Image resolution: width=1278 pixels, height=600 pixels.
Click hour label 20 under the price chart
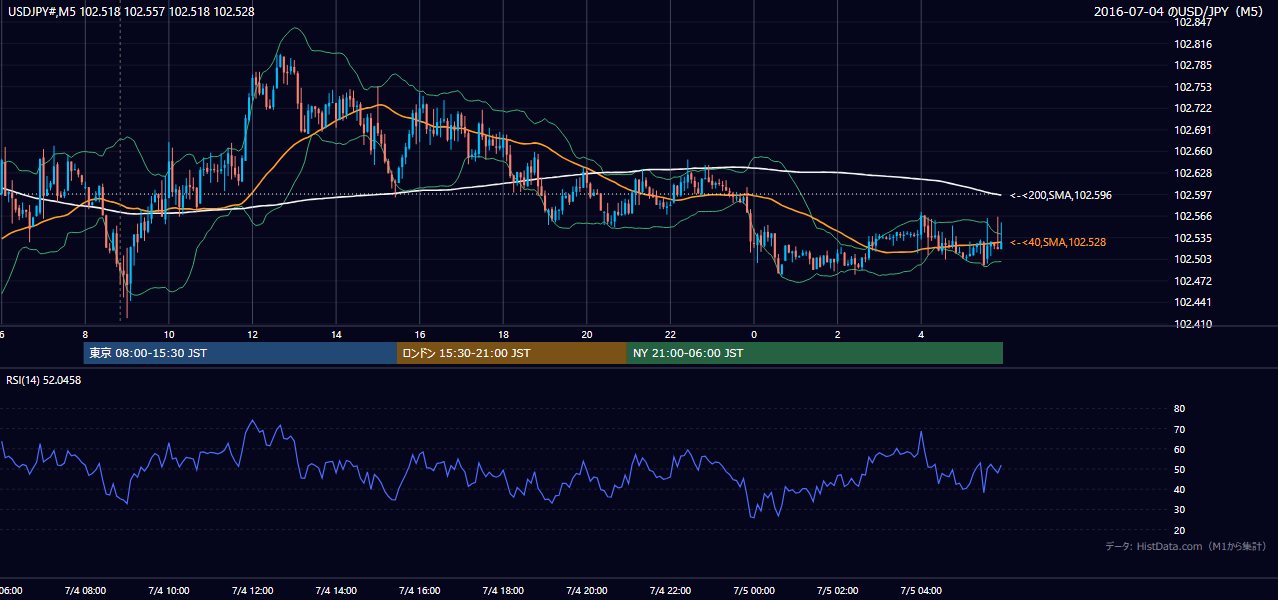[587, 334]
